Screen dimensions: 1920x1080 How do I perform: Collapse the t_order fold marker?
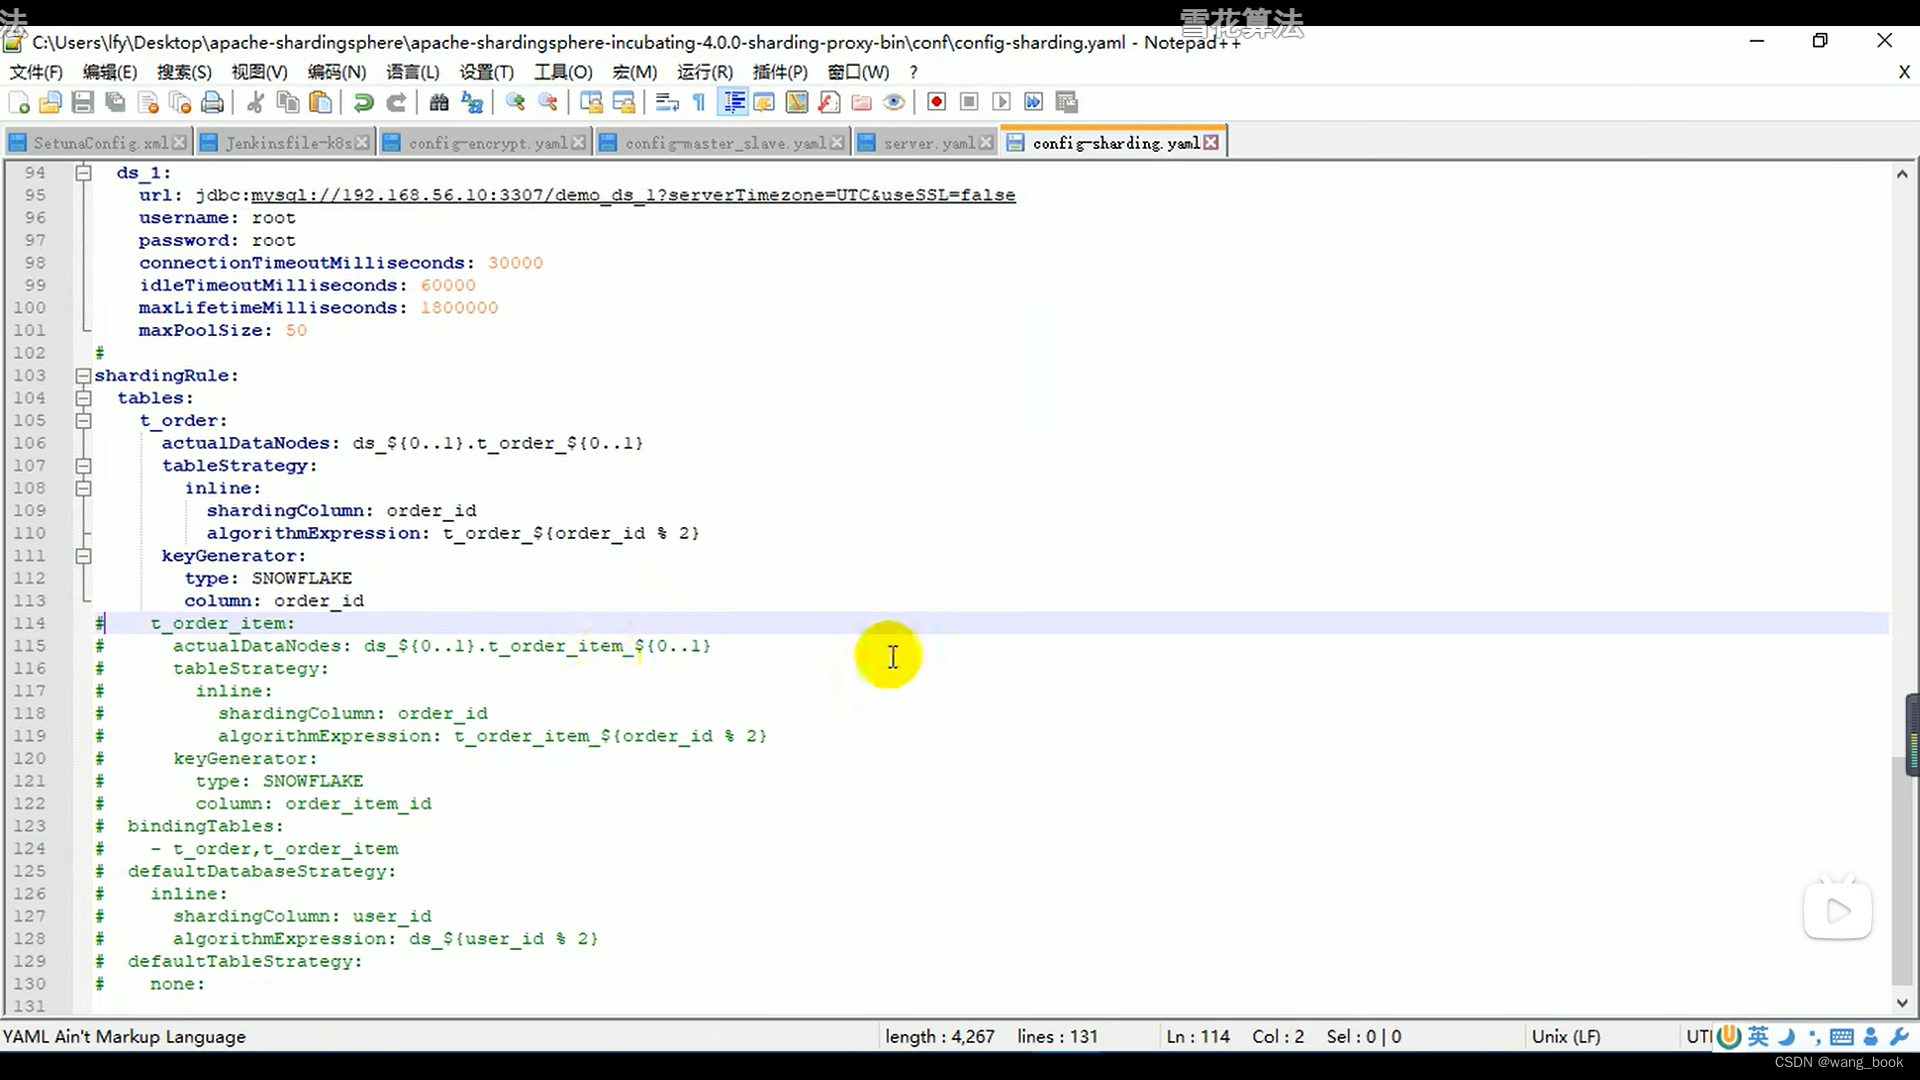point(84,421)
